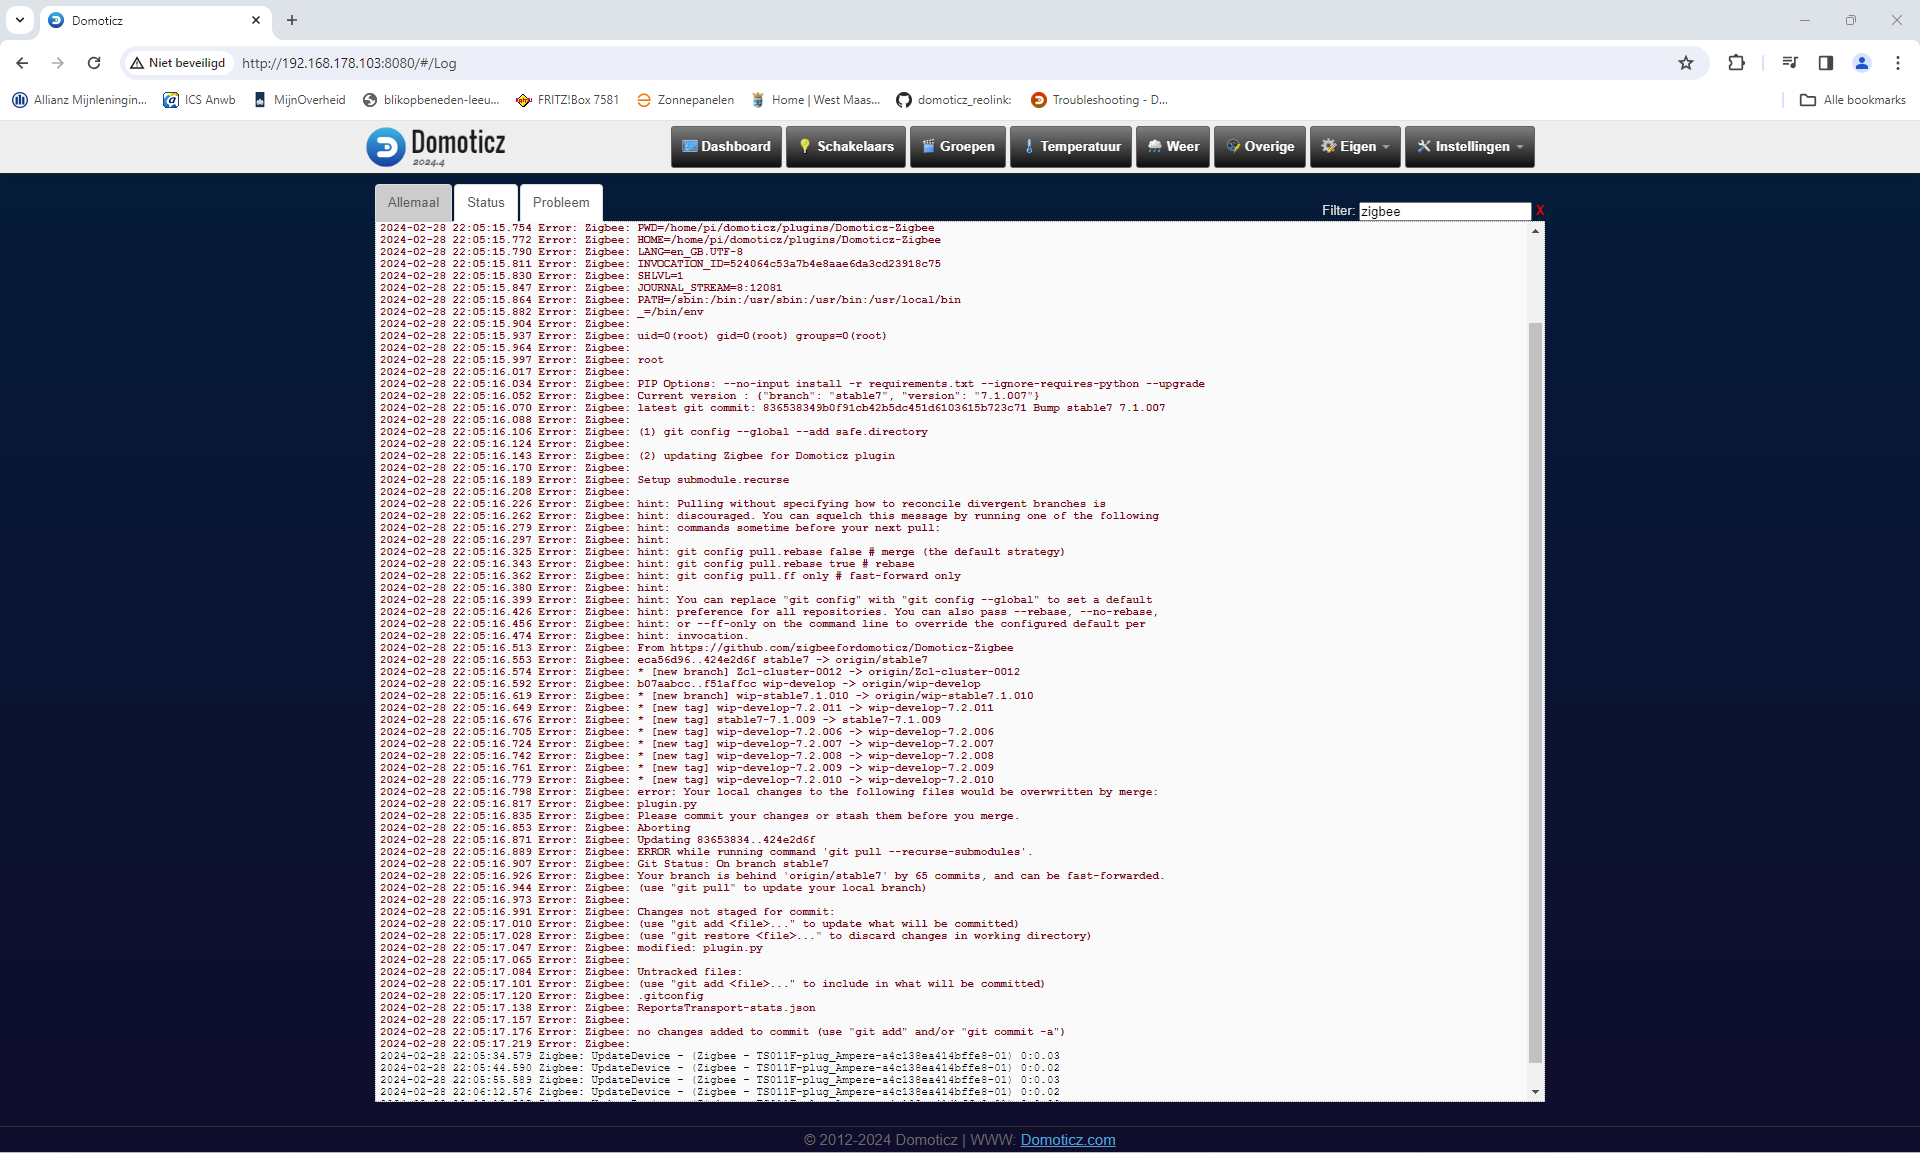Click the address bar URL
This screenshot has height=1153, width=1920.
click(x=349, y=63)
